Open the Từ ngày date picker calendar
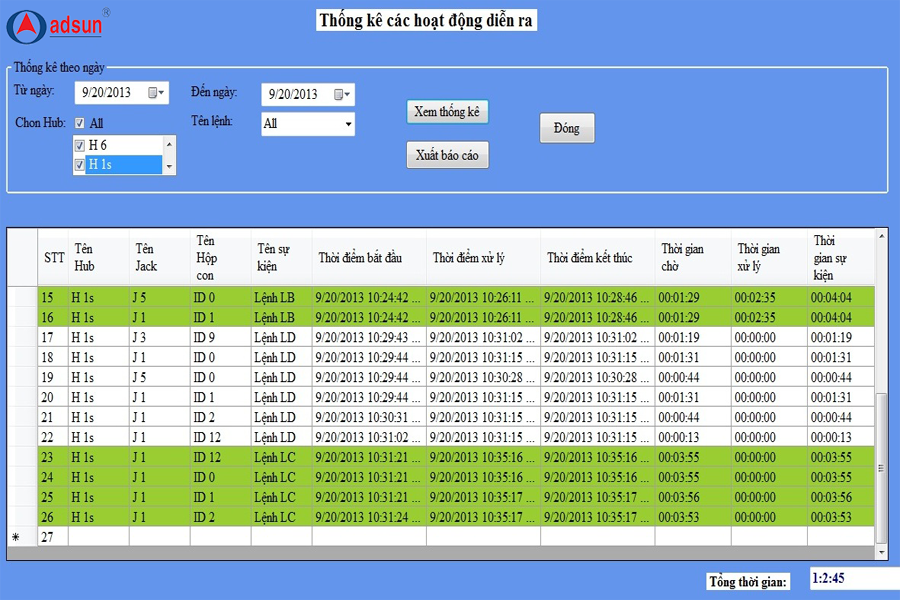The height and width of the screenshot is (600, 900). tap(155, 93)
